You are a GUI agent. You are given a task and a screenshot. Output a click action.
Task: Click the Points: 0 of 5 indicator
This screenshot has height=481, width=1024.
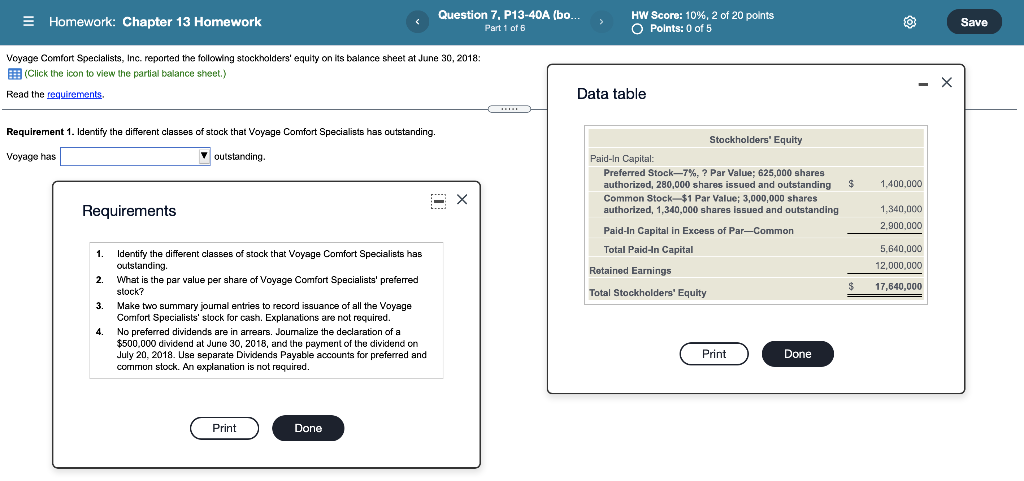coord(672,29)
